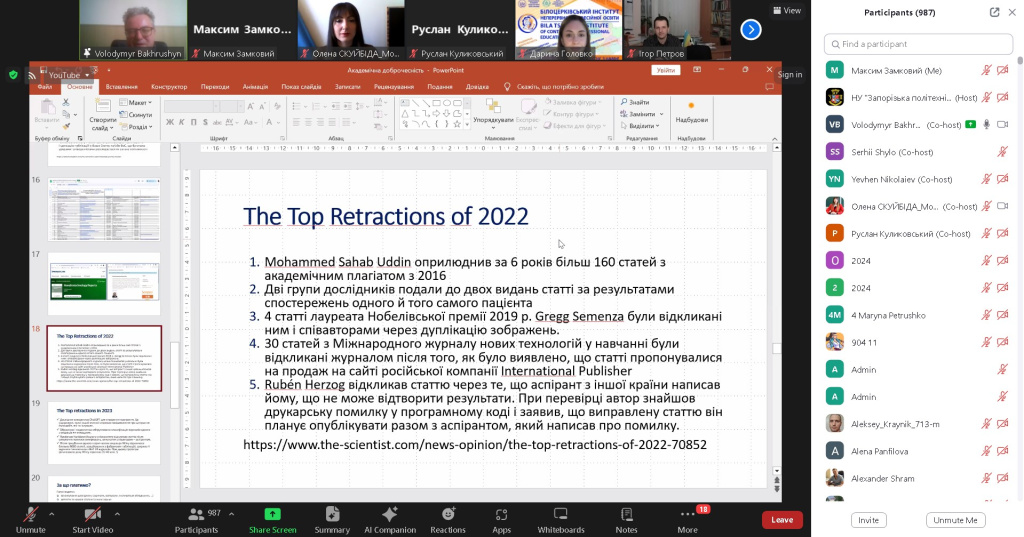Image resolution: width=1024 pixels, height=537 pixels.
Task: Click the Invite button
Action: pyautogui.click(x=869, y=520)
